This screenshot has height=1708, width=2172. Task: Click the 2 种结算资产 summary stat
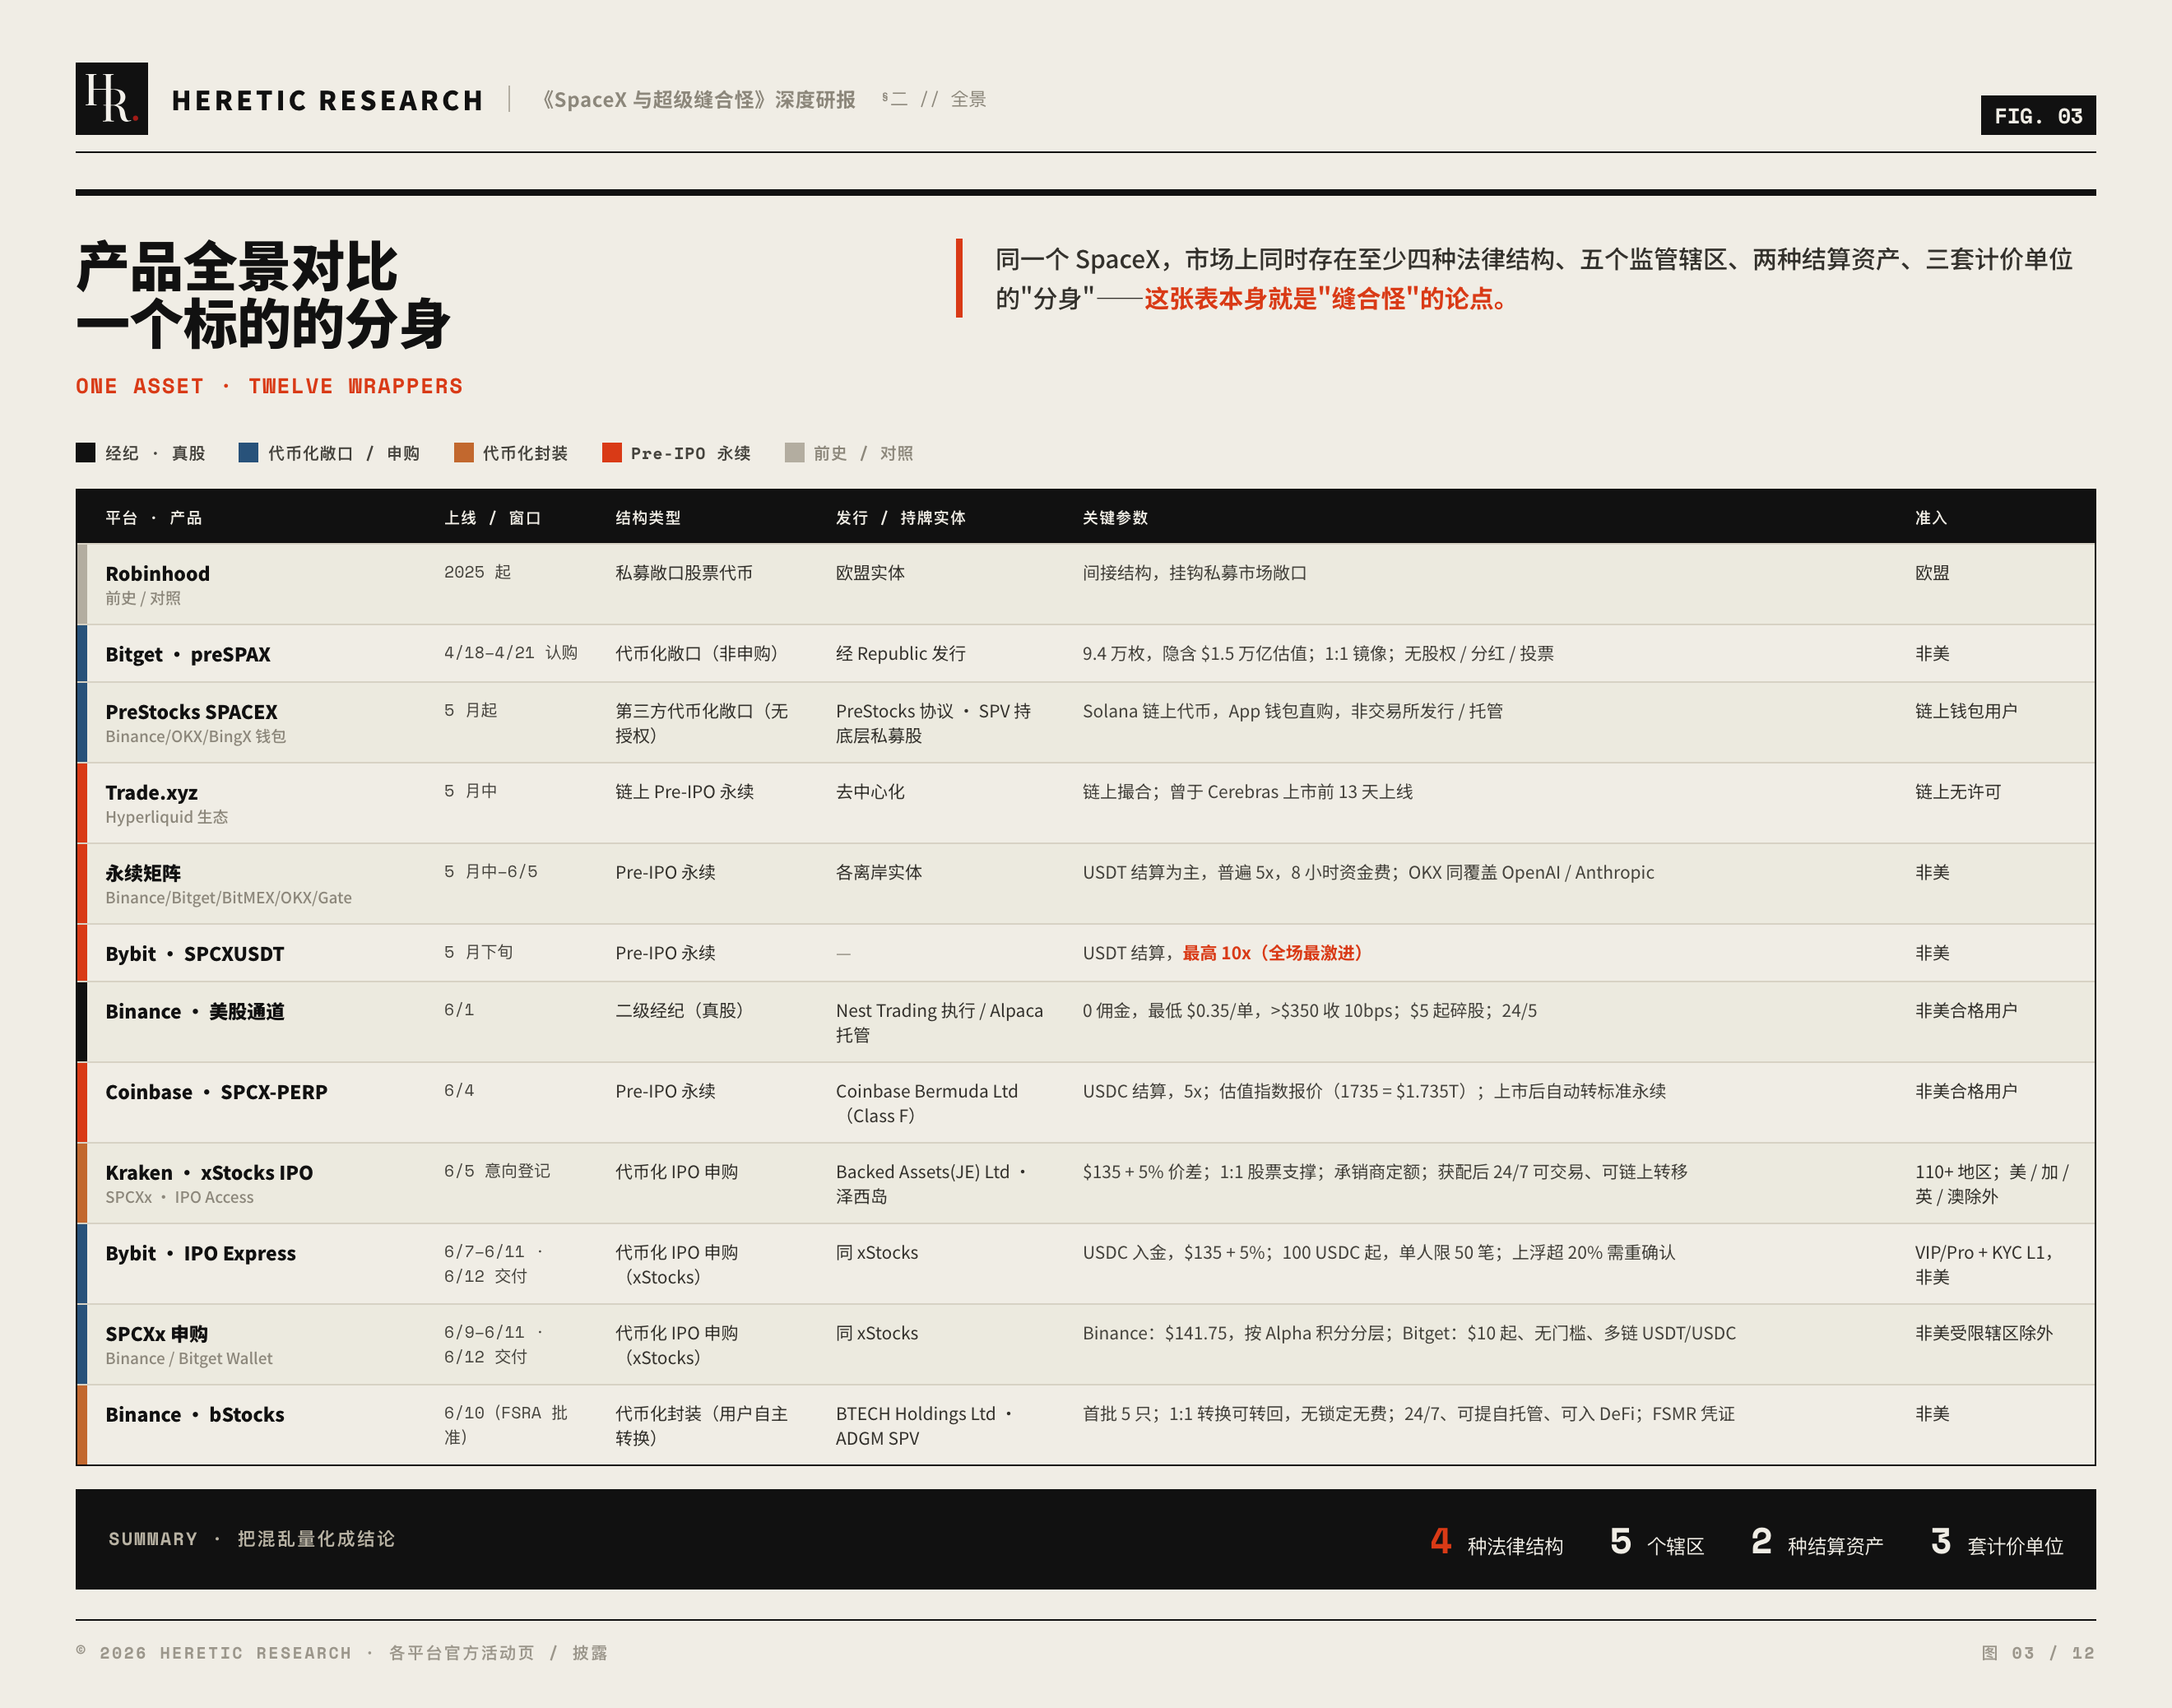(x=1817, y=1542)
